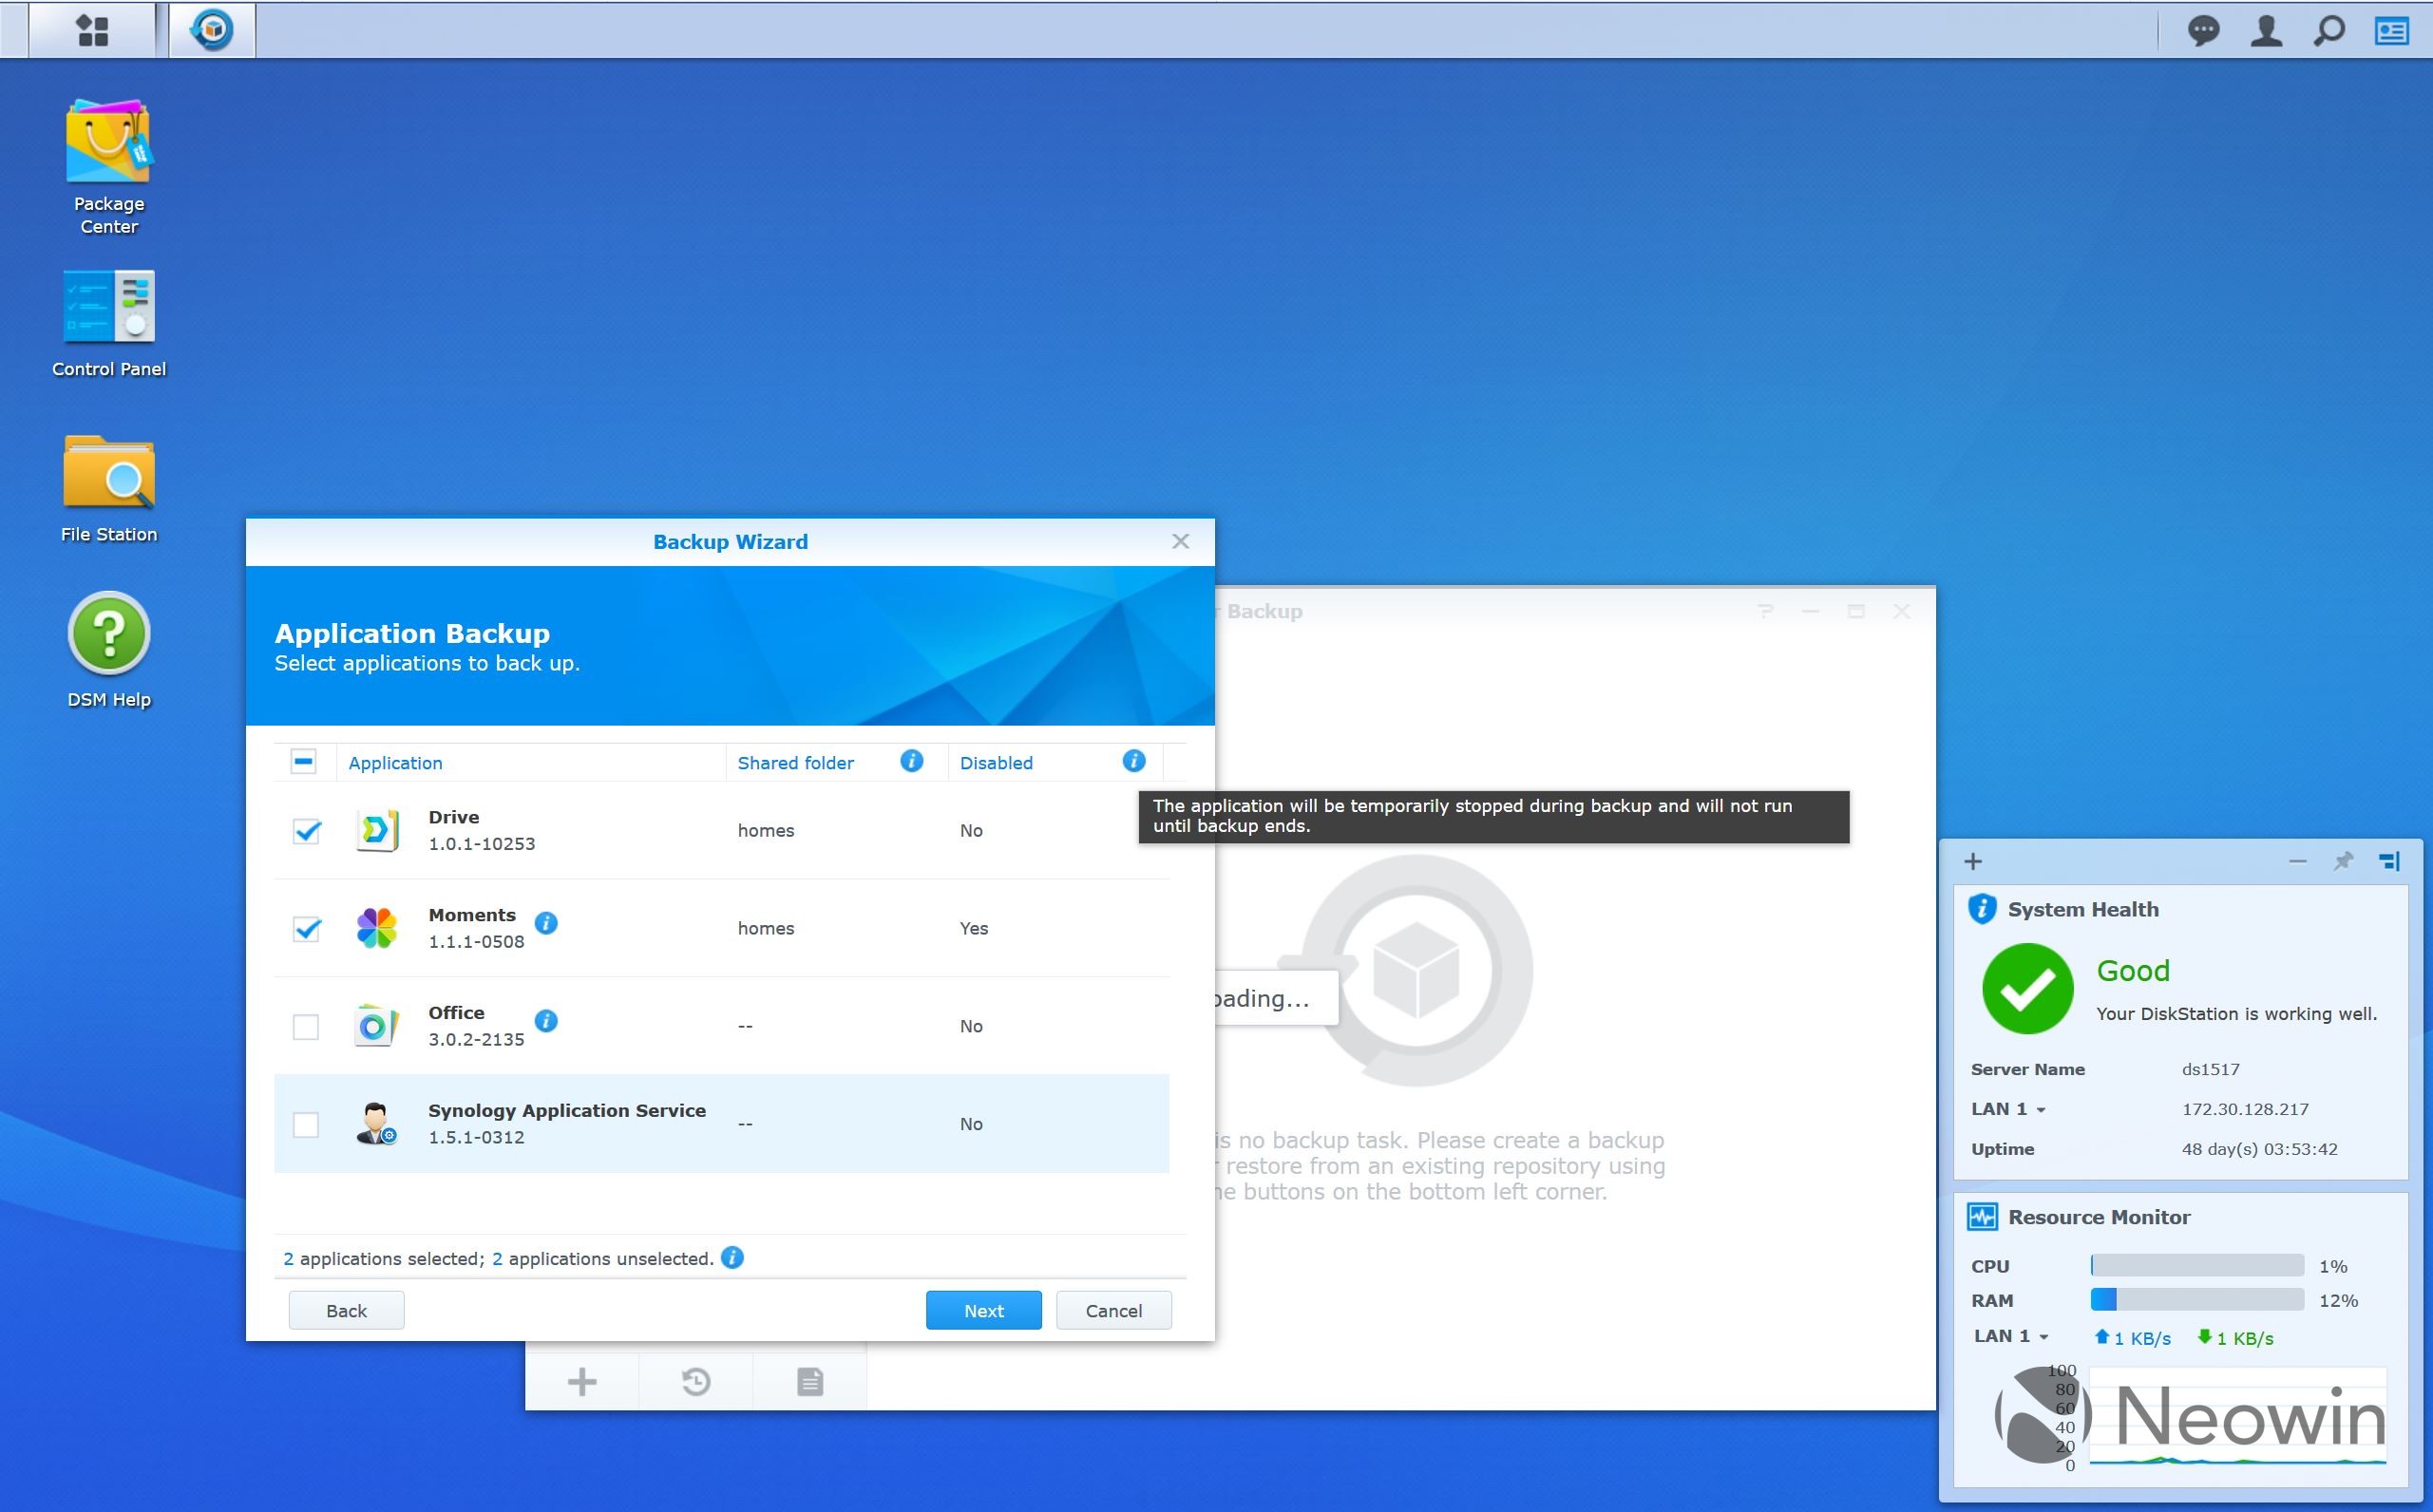Image resolution: width=2433 pixels, height=1512 pixels.
Task: Click the add new backup task button
Action: click(x=583, y=1380)
